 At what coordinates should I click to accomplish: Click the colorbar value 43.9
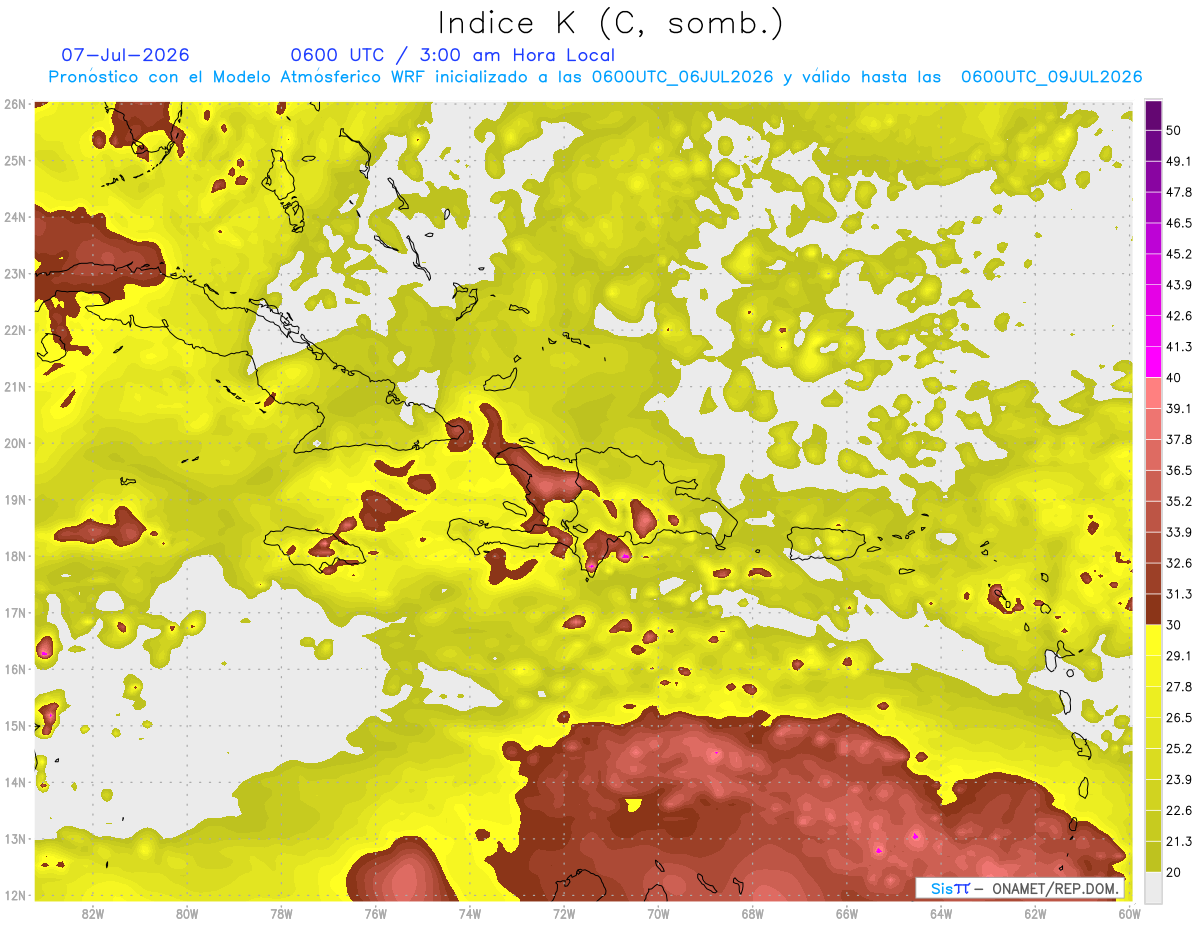tap(1179, 285)
